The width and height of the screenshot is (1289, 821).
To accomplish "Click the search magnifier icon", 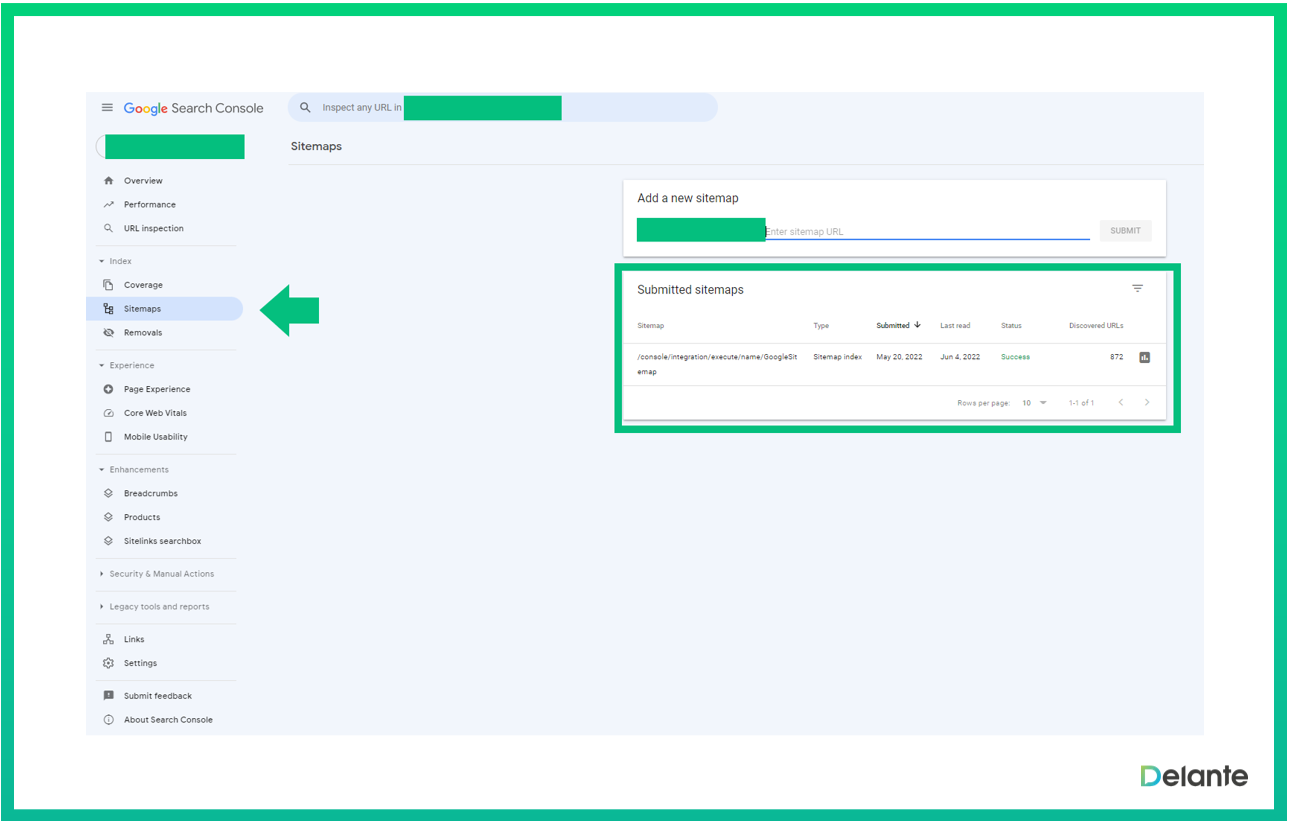I will (x=306, y=108).
